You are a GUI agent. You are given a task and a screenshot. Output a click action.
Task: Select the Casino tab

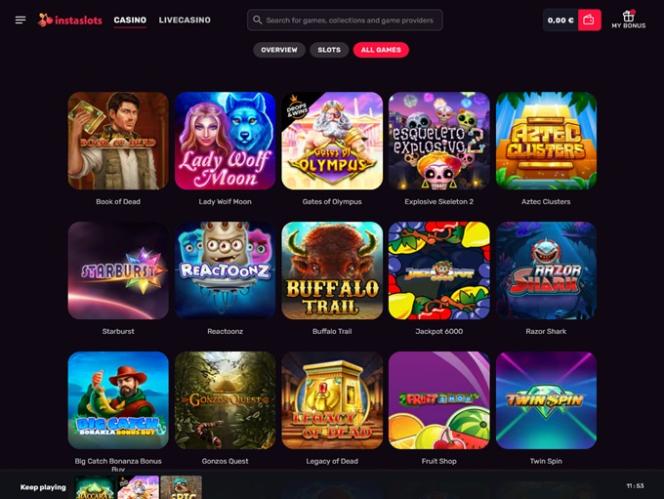point(130,20)
